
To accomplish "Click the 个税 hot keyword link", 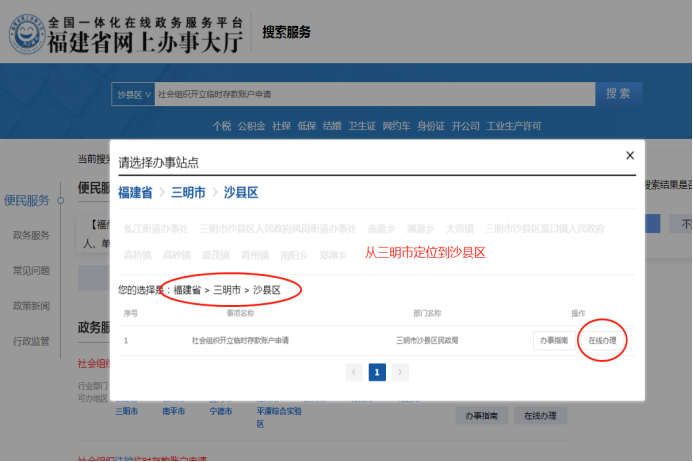I will click(x=221, y=126).
